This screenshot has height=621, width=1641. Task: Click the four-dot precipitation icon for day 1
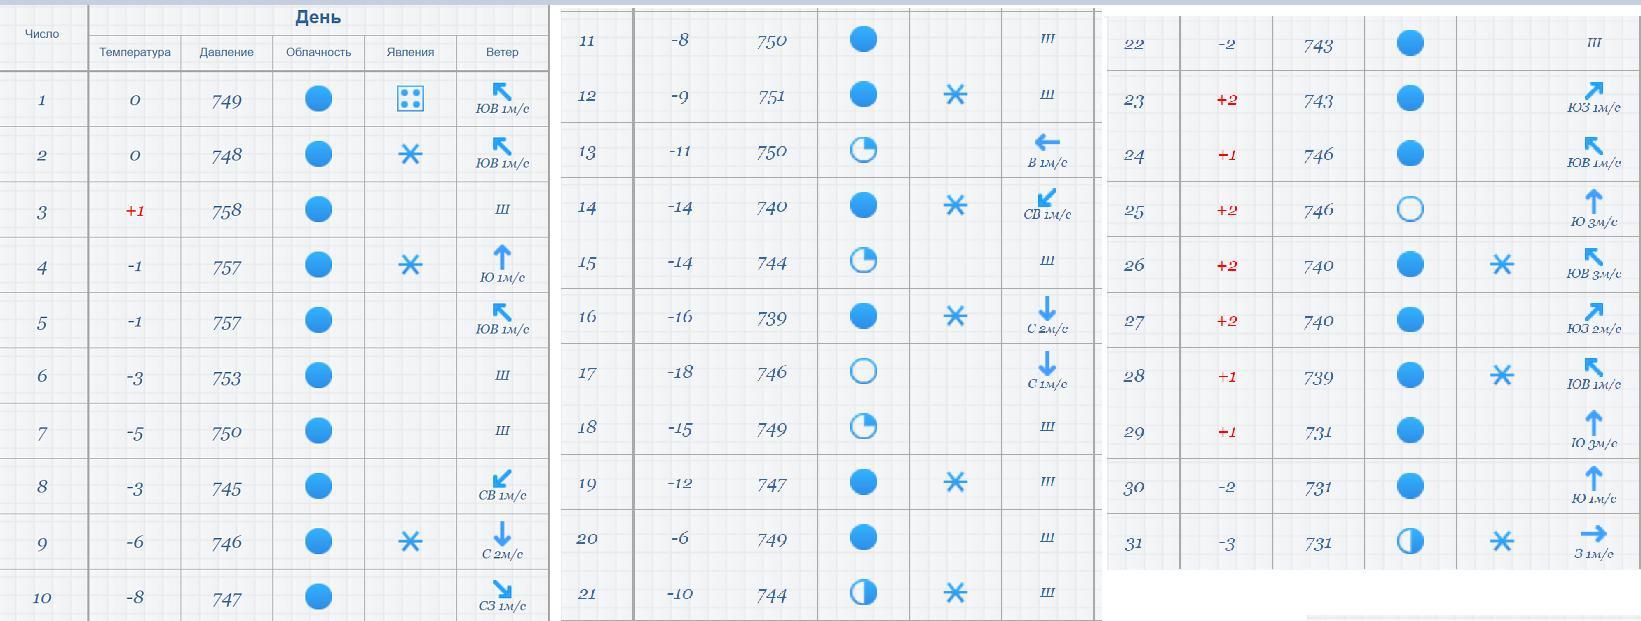[x=410, y=98]
